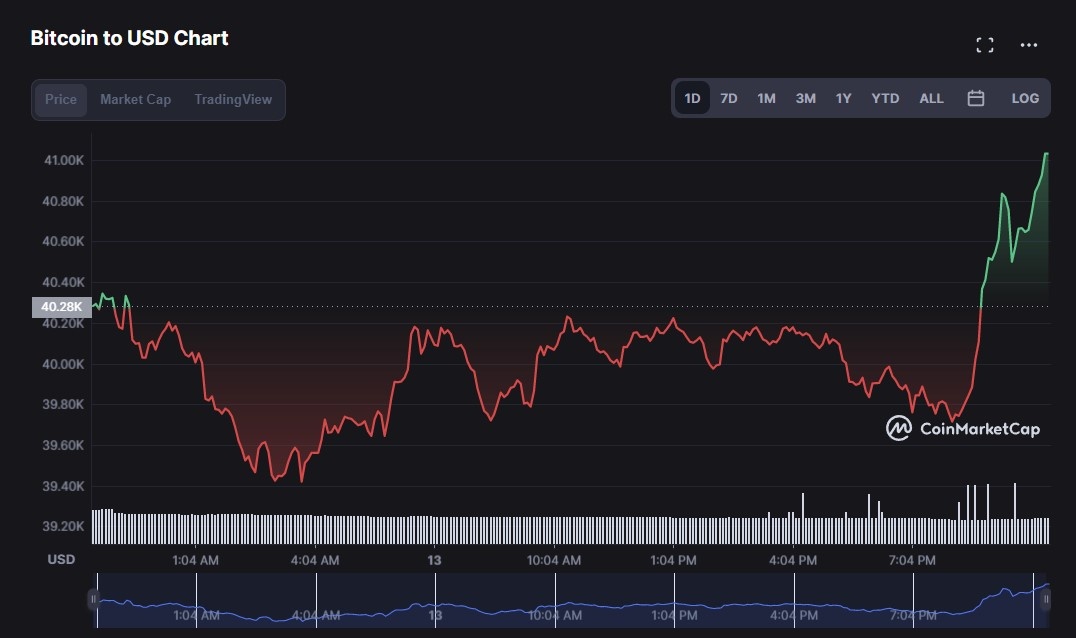This screenshot has height=638, width=1076.
Task: Click the Bitcoin to USD Chart title
Action: [x=129, y=38]
